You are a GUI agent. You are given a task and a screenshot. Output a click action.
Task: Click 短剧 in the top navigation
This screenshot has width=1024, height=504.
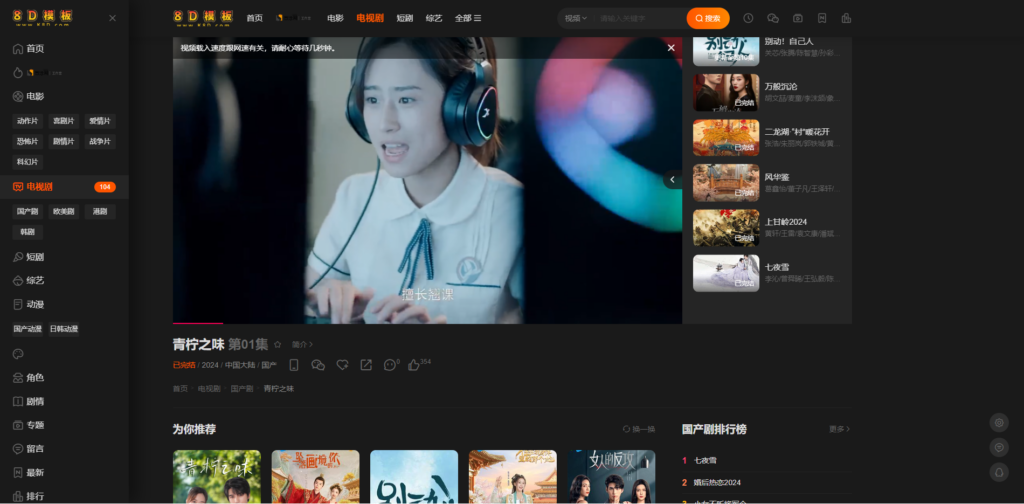405,18
